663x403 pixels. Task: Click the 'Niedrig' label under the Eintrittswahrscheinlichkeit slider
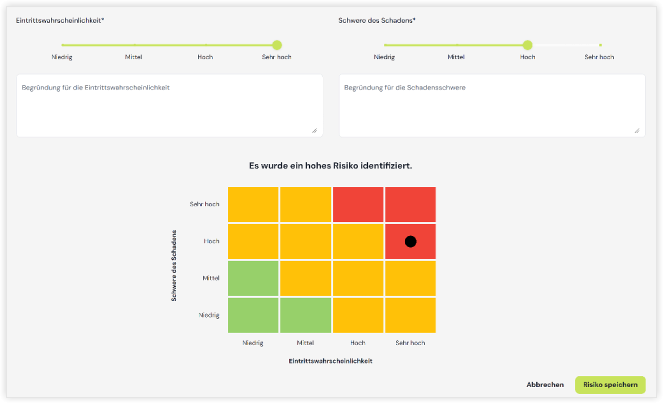tap(61, 57)
